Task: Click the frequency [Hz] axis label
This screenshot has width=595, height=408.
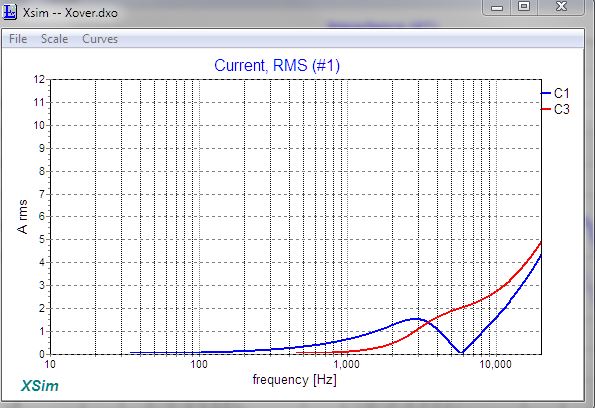Action: 294,380
